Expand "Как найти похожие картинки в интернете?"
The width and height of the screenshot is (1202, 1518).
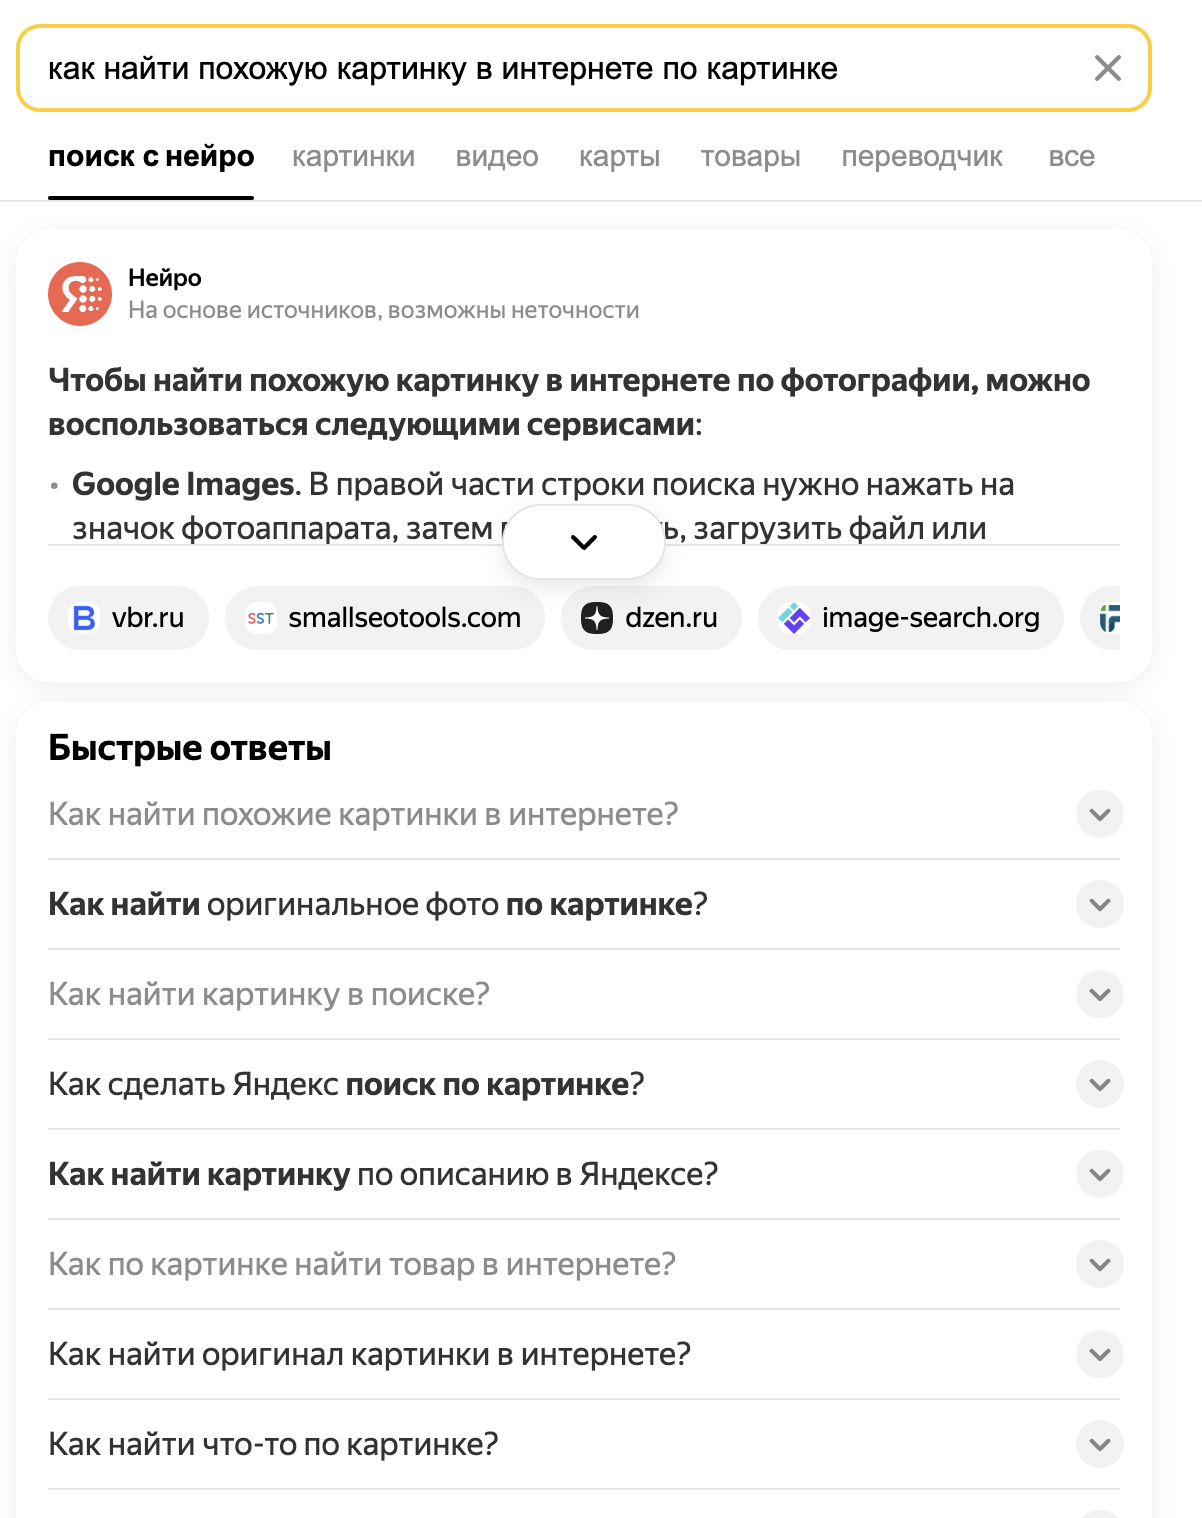pos(1099,814)
